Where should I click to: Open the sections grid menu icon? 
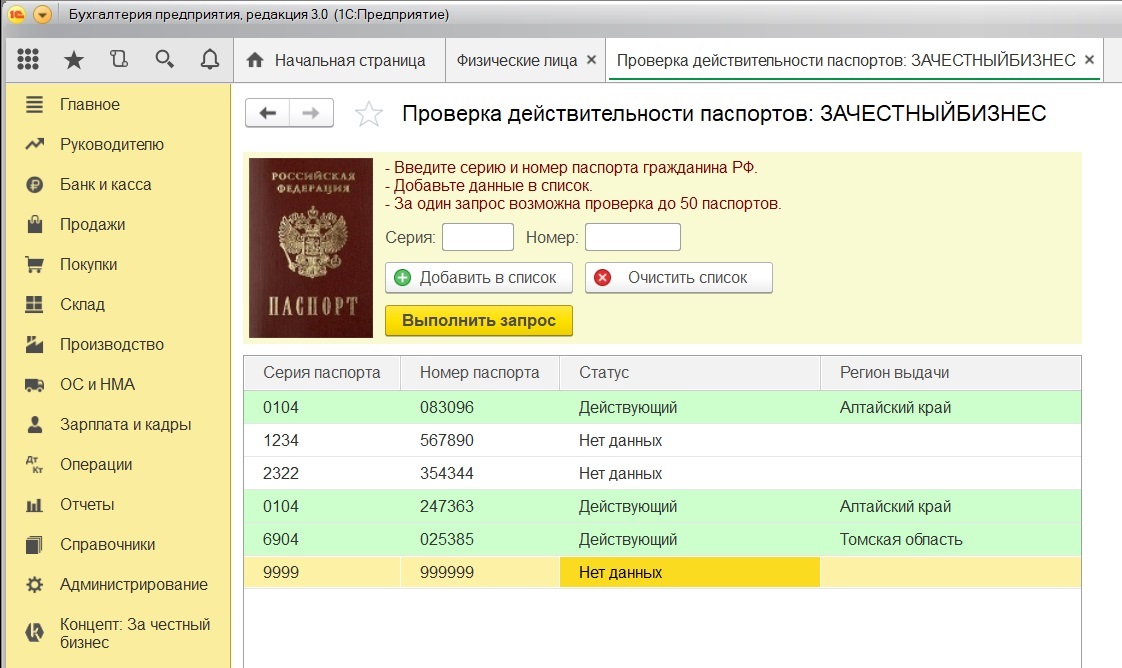point(28,59)
